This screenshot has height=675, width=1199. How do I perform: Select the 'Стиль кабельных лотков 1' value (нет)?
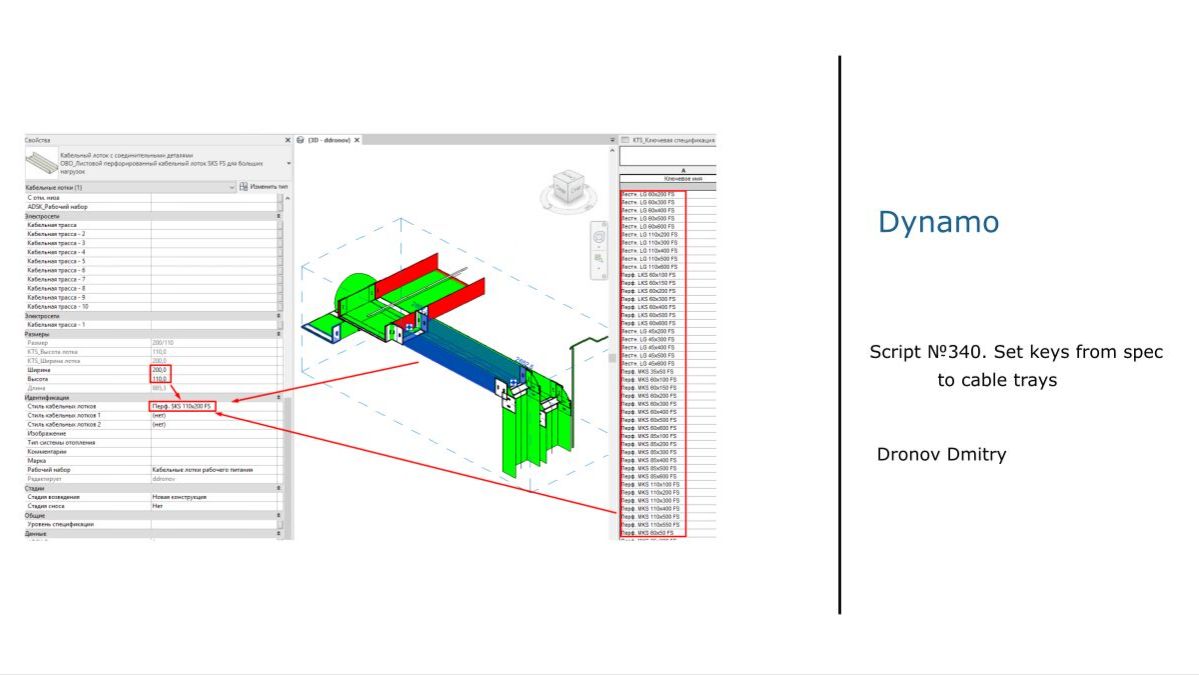(216, 415)
